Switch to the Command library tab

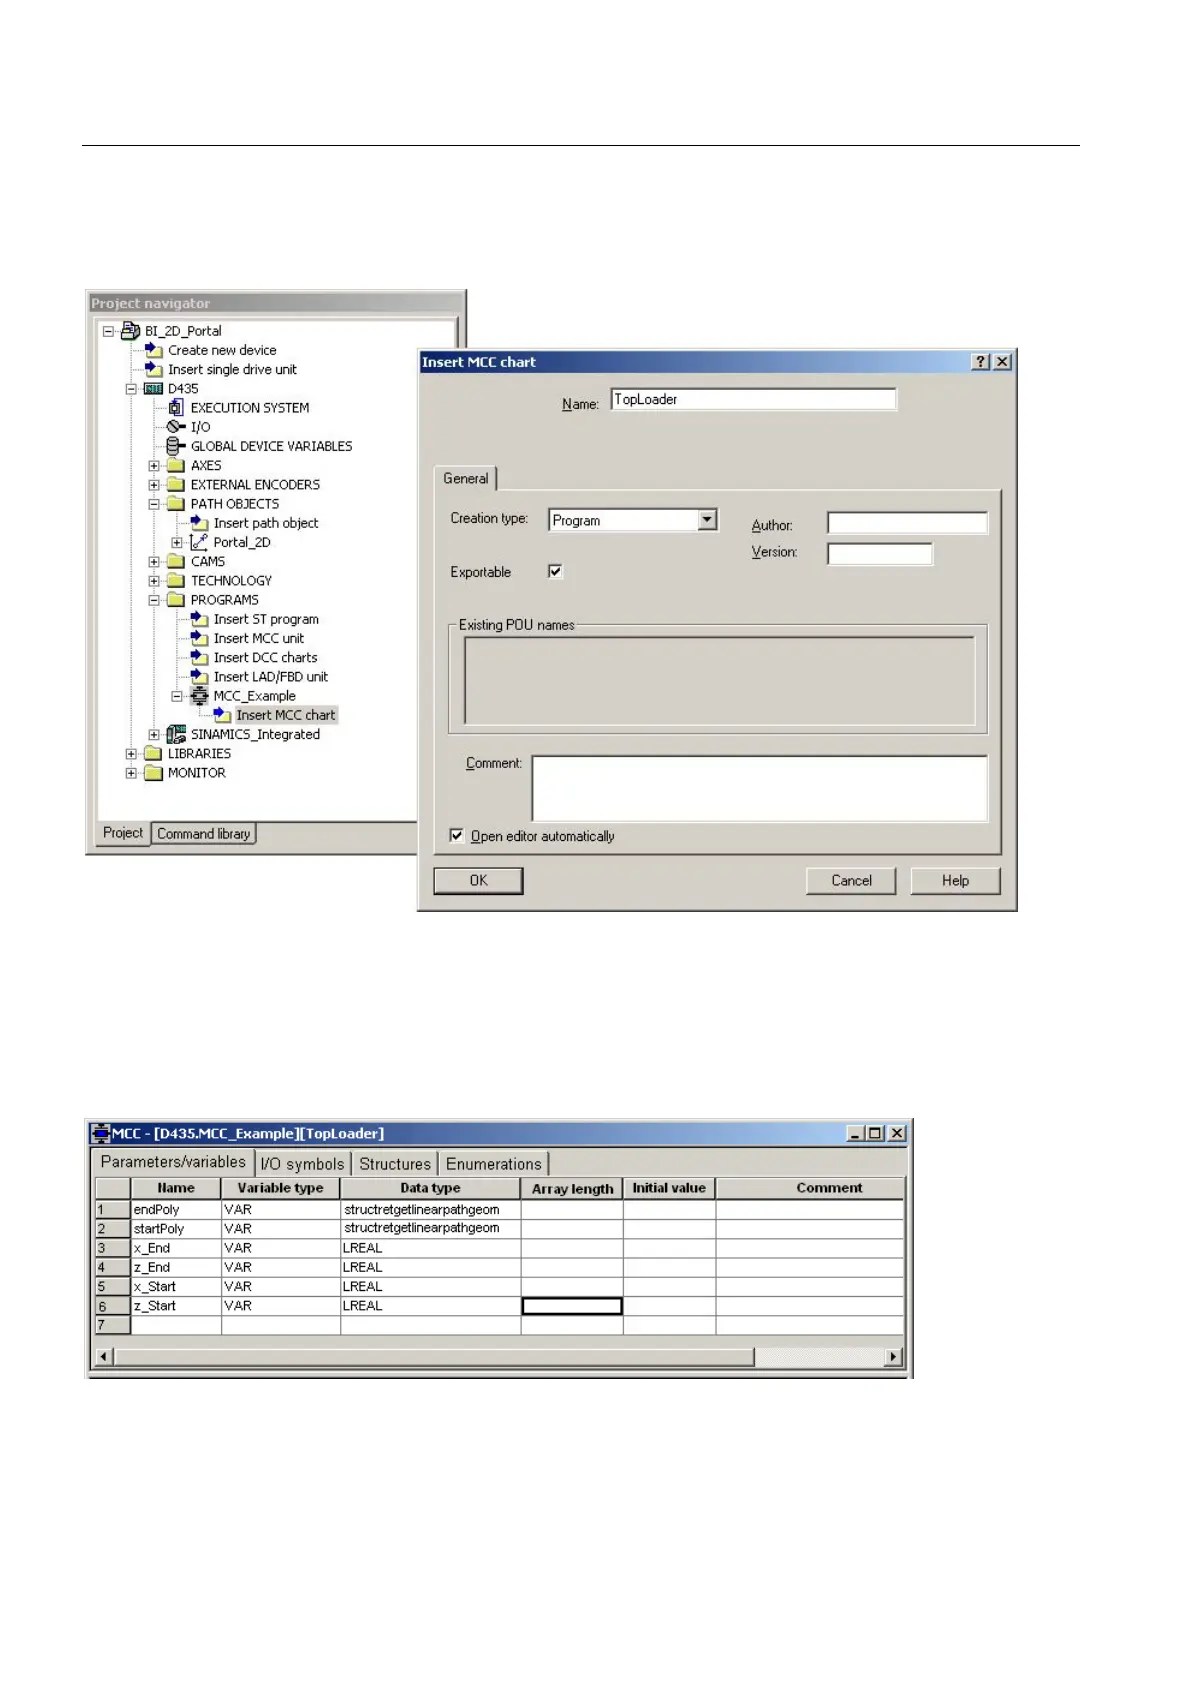click(x=204, y=834)
